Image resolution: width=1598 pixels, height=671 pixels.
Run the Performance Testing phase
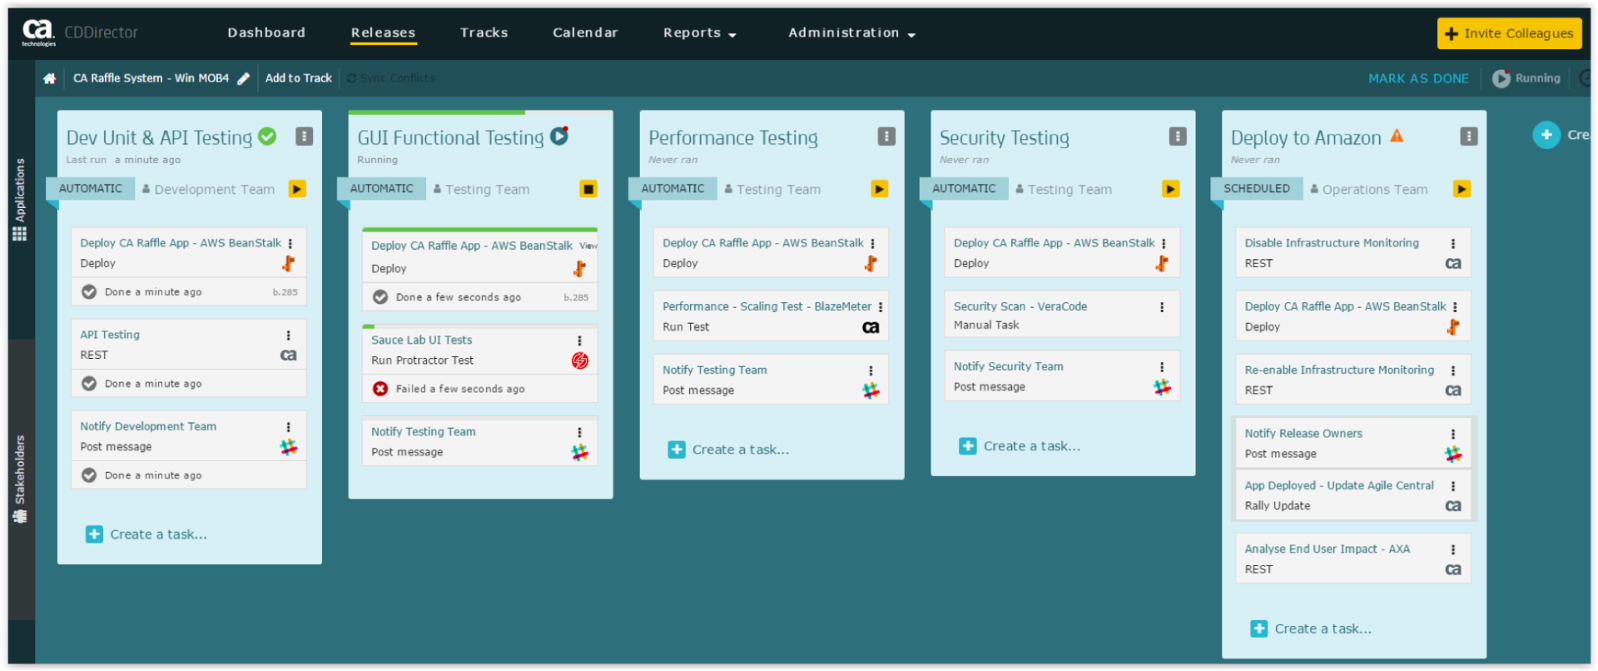[x=879, y=189]
